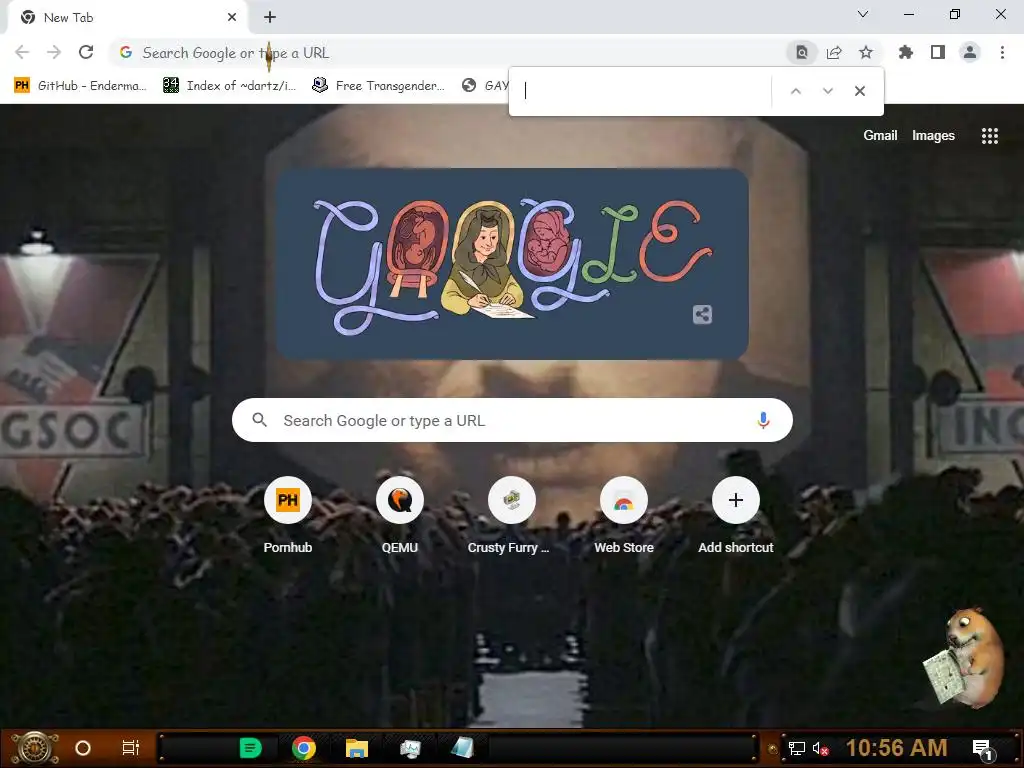Open Chrome's three-dot menu
1024x768 pixels.
tap(1002, 52)
